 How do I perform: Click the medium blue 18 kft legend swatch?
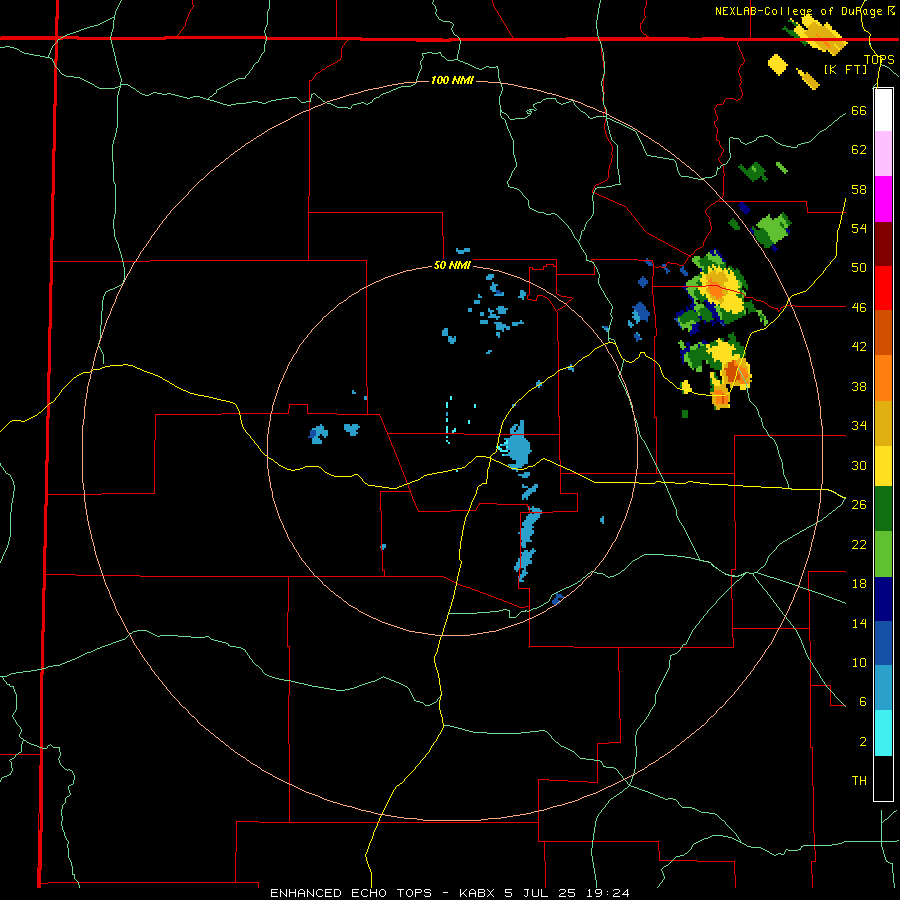(883, 643)
